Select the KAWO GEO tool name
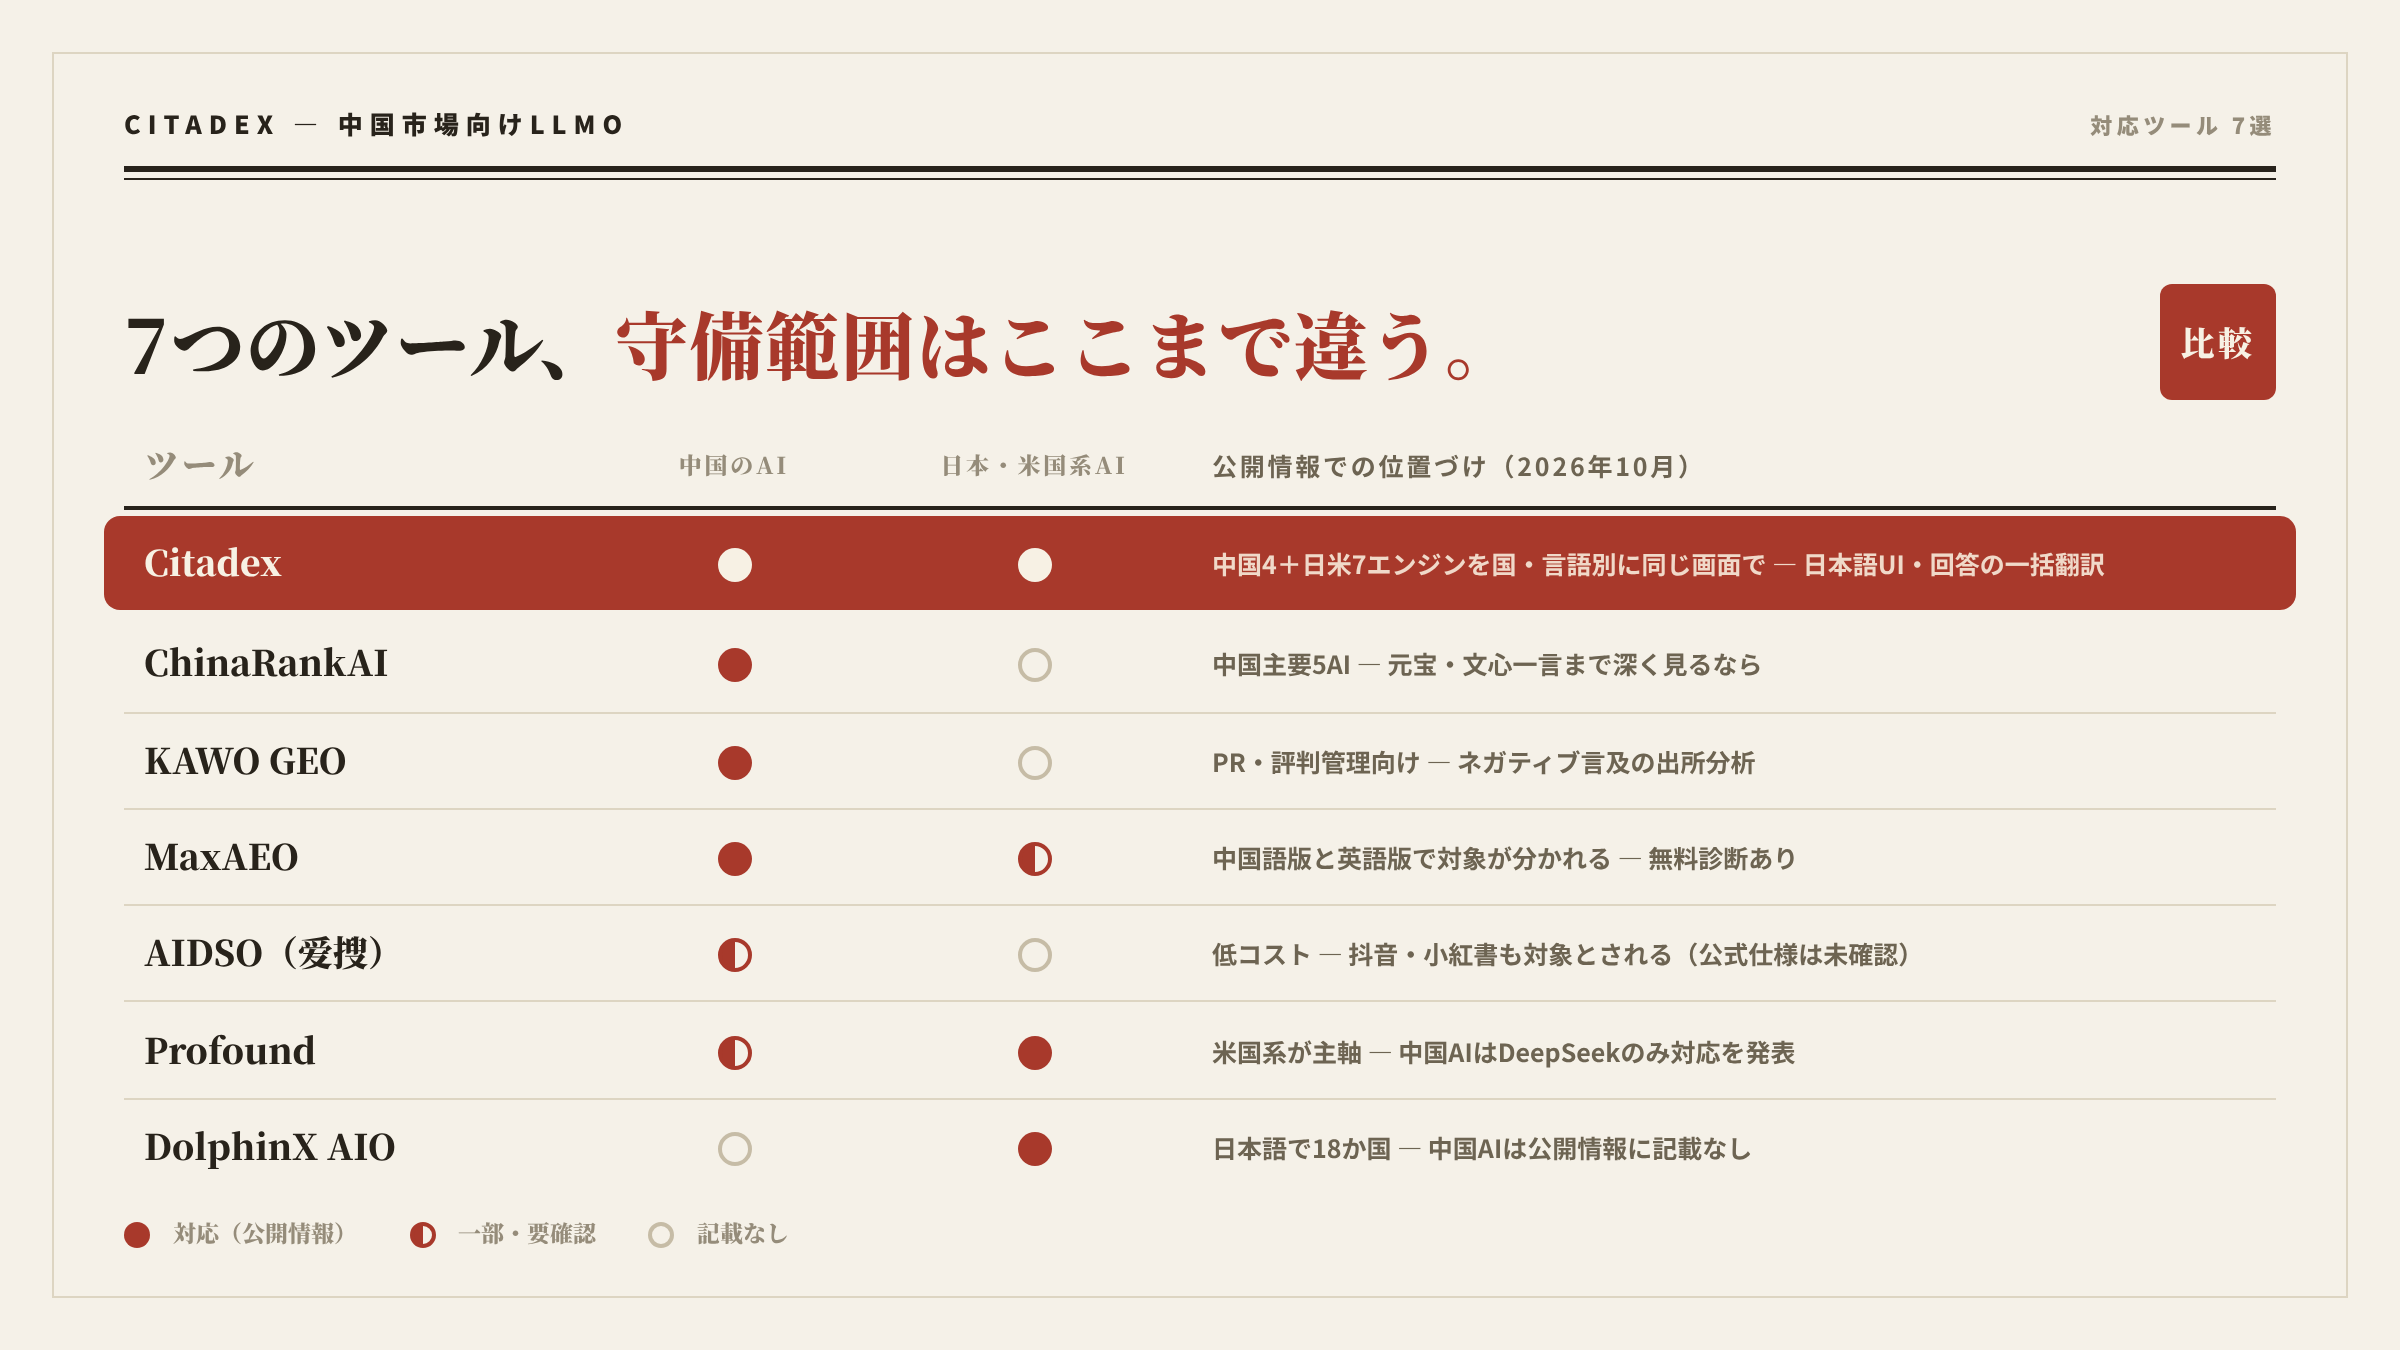The width and height of the screenshot is (2400, 1350). [x=245, y=761]
